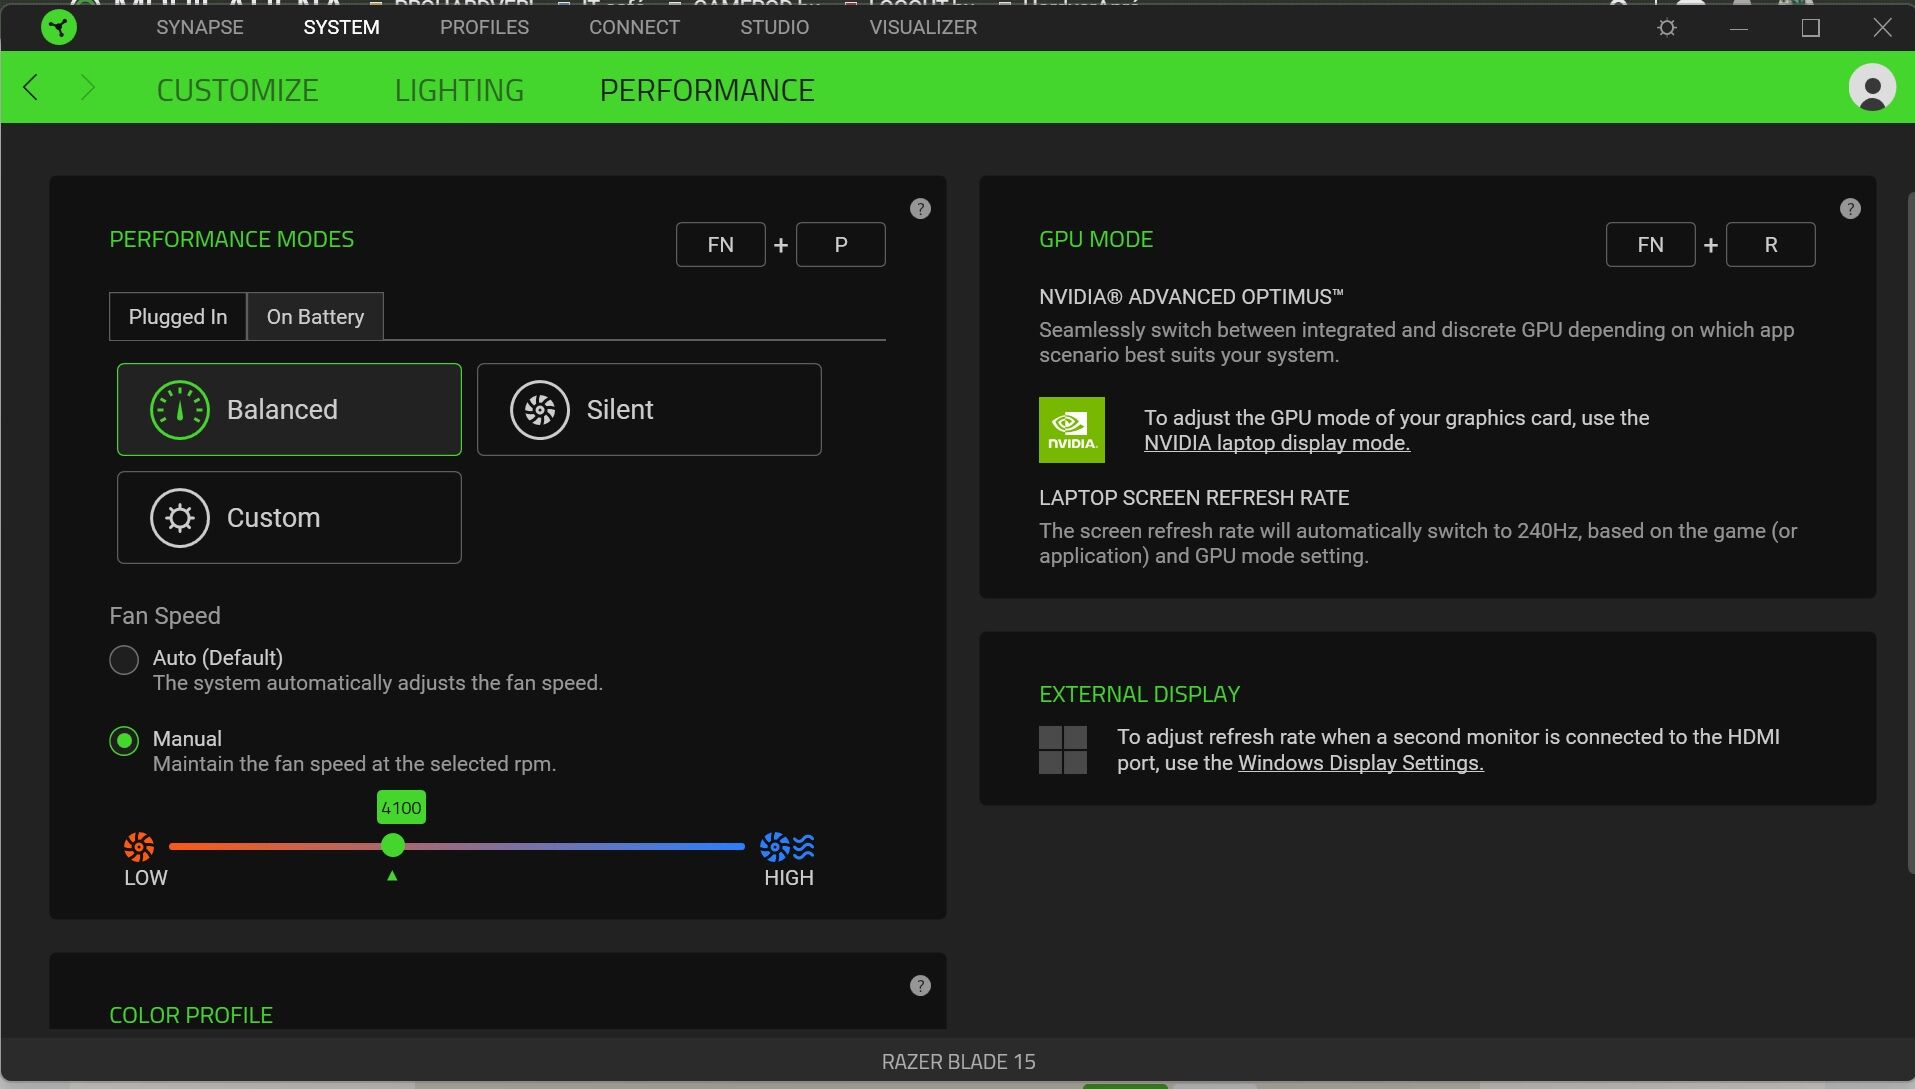Choose Silent performance mode
Screen dimensions: 1915x1089
[x=649, y=410]
